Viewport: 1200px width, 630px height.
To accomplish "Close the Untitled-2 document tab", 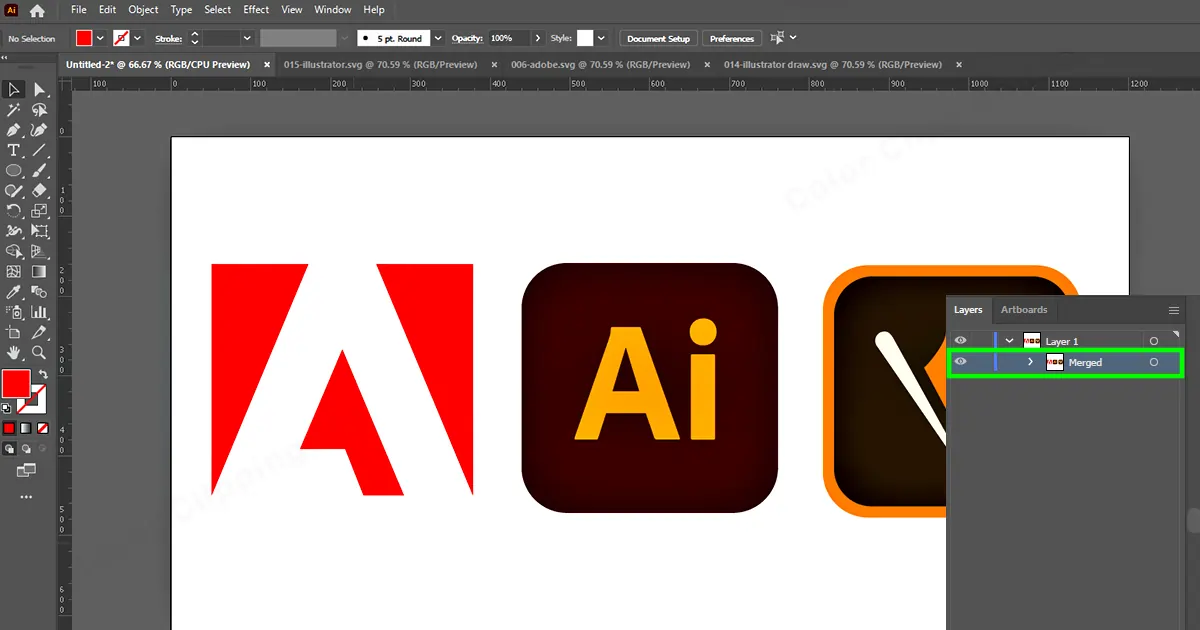I will point(266,64).
